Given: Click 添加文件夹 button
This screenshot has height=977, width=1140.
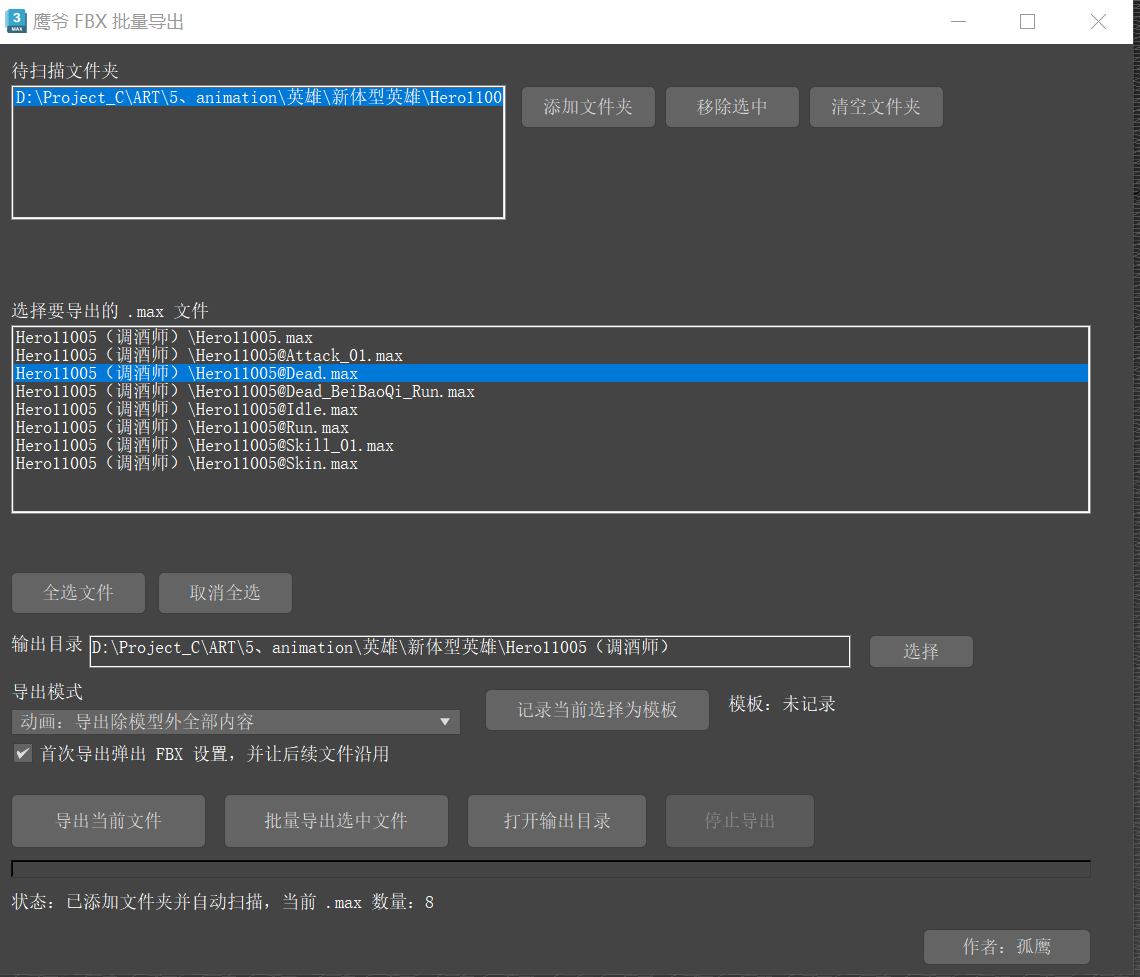Looking at the screenshot, I should 588,107.
